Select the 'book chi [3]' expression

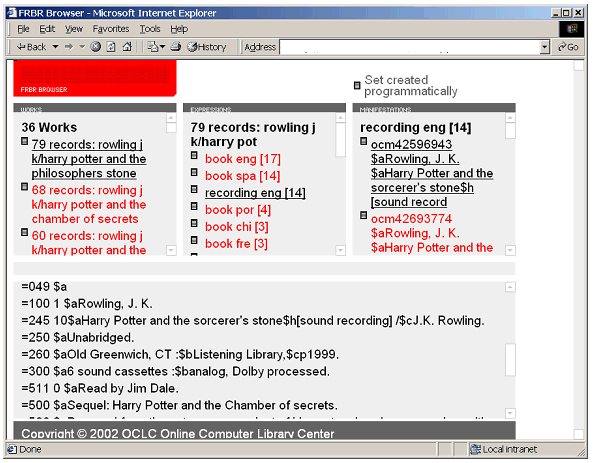237,227
